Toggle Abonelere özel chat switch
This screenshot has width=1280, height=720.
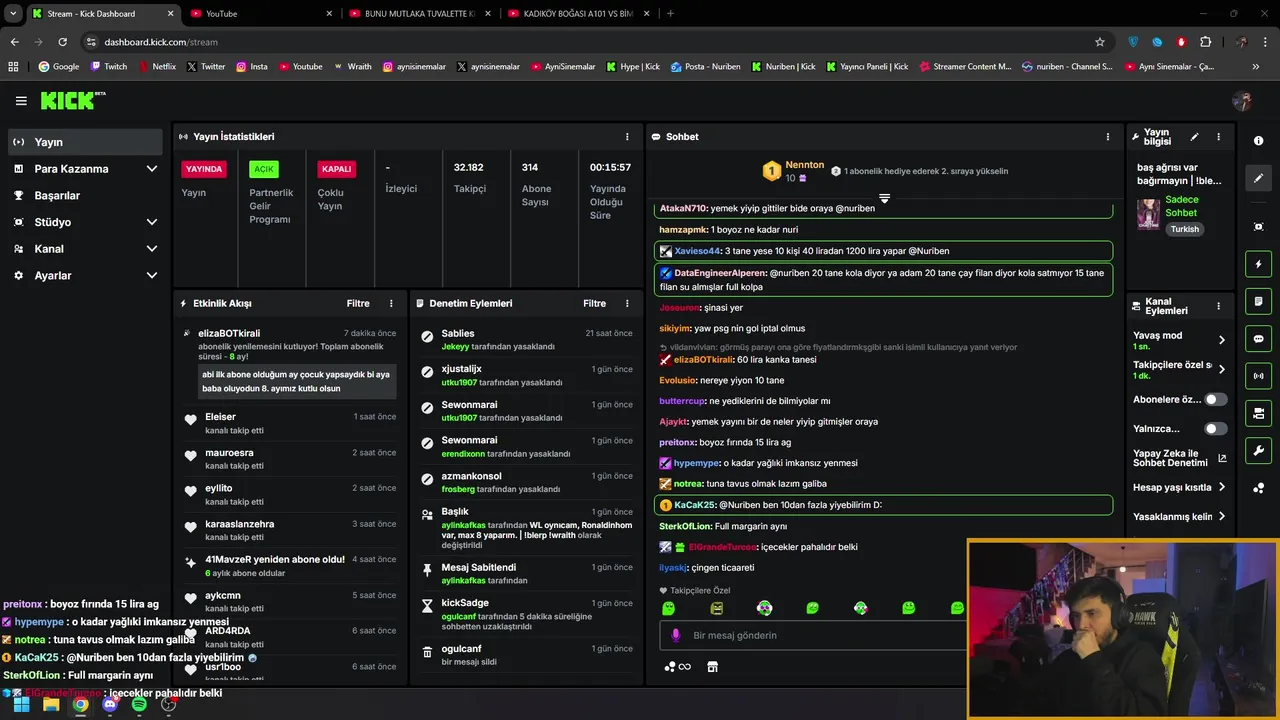(1215, 400)
